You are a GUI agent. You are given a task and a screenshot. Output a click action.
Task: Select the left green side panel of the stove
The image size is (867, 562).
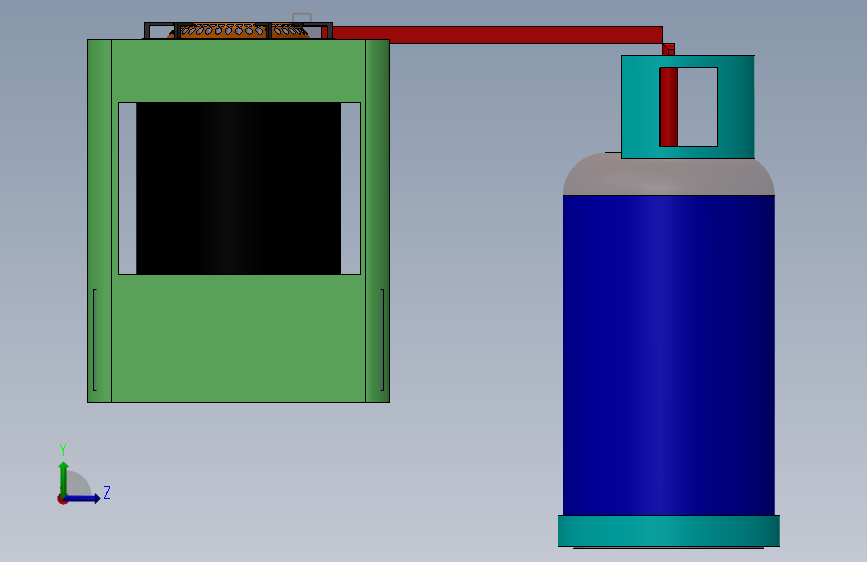pos(100,221)
